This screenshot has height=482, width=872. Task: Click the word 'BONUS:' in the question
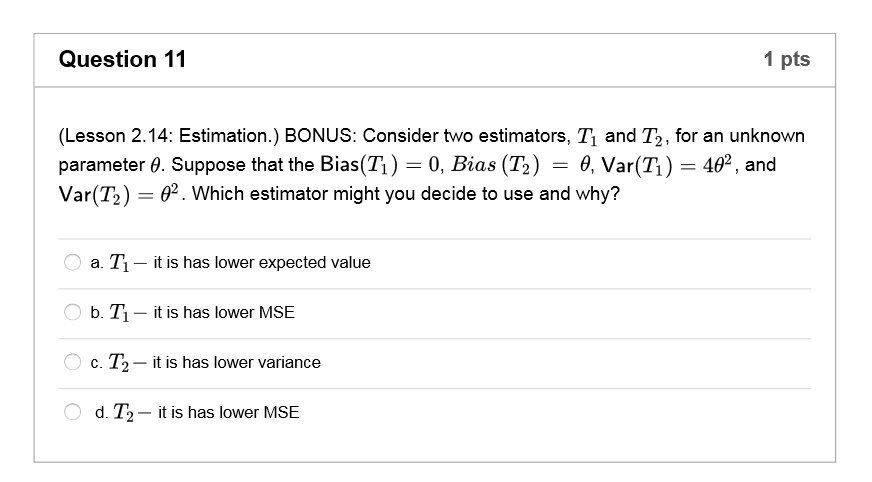tap(320, 136)
